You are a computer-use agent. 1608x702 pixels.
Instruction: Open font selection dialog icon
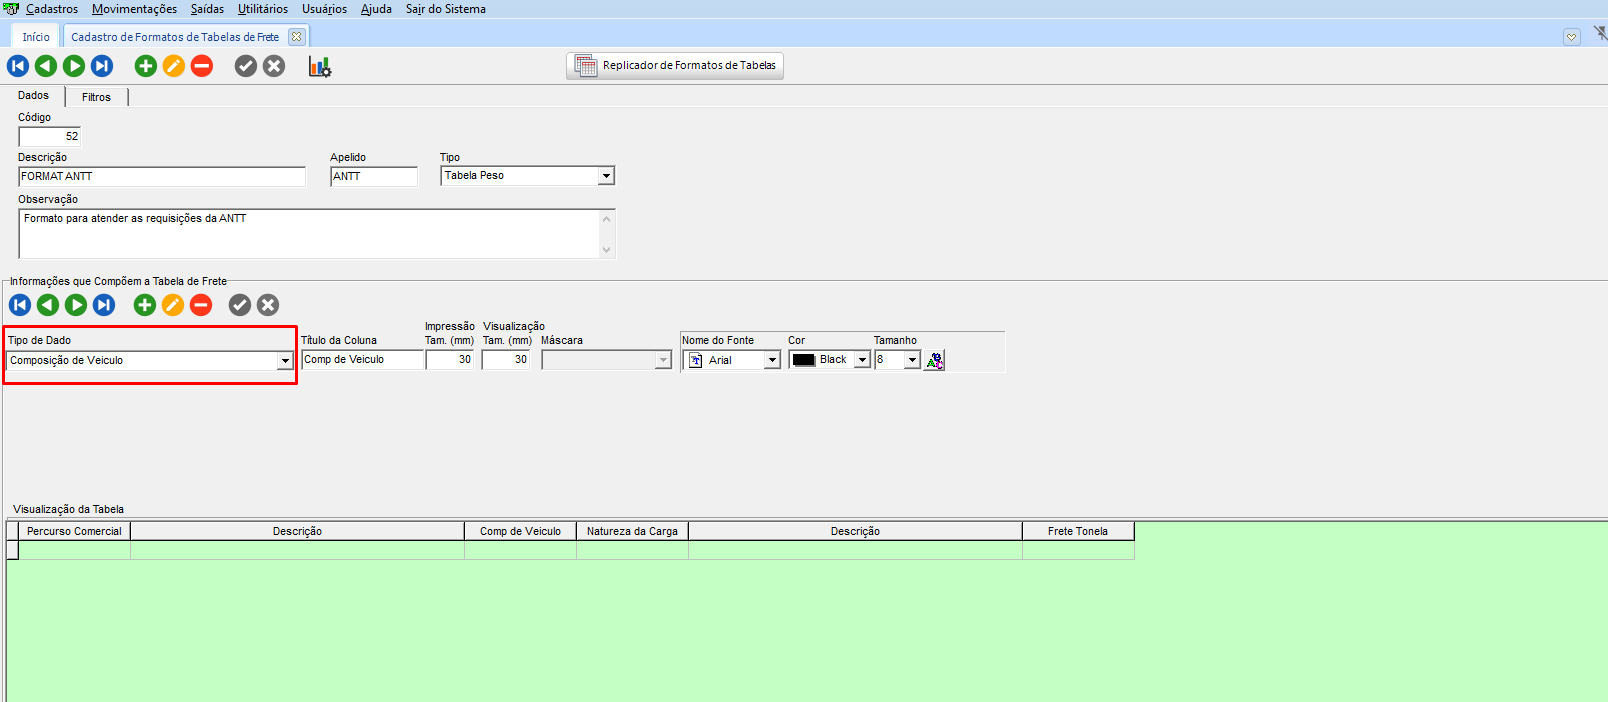click(x=934, y=360)
